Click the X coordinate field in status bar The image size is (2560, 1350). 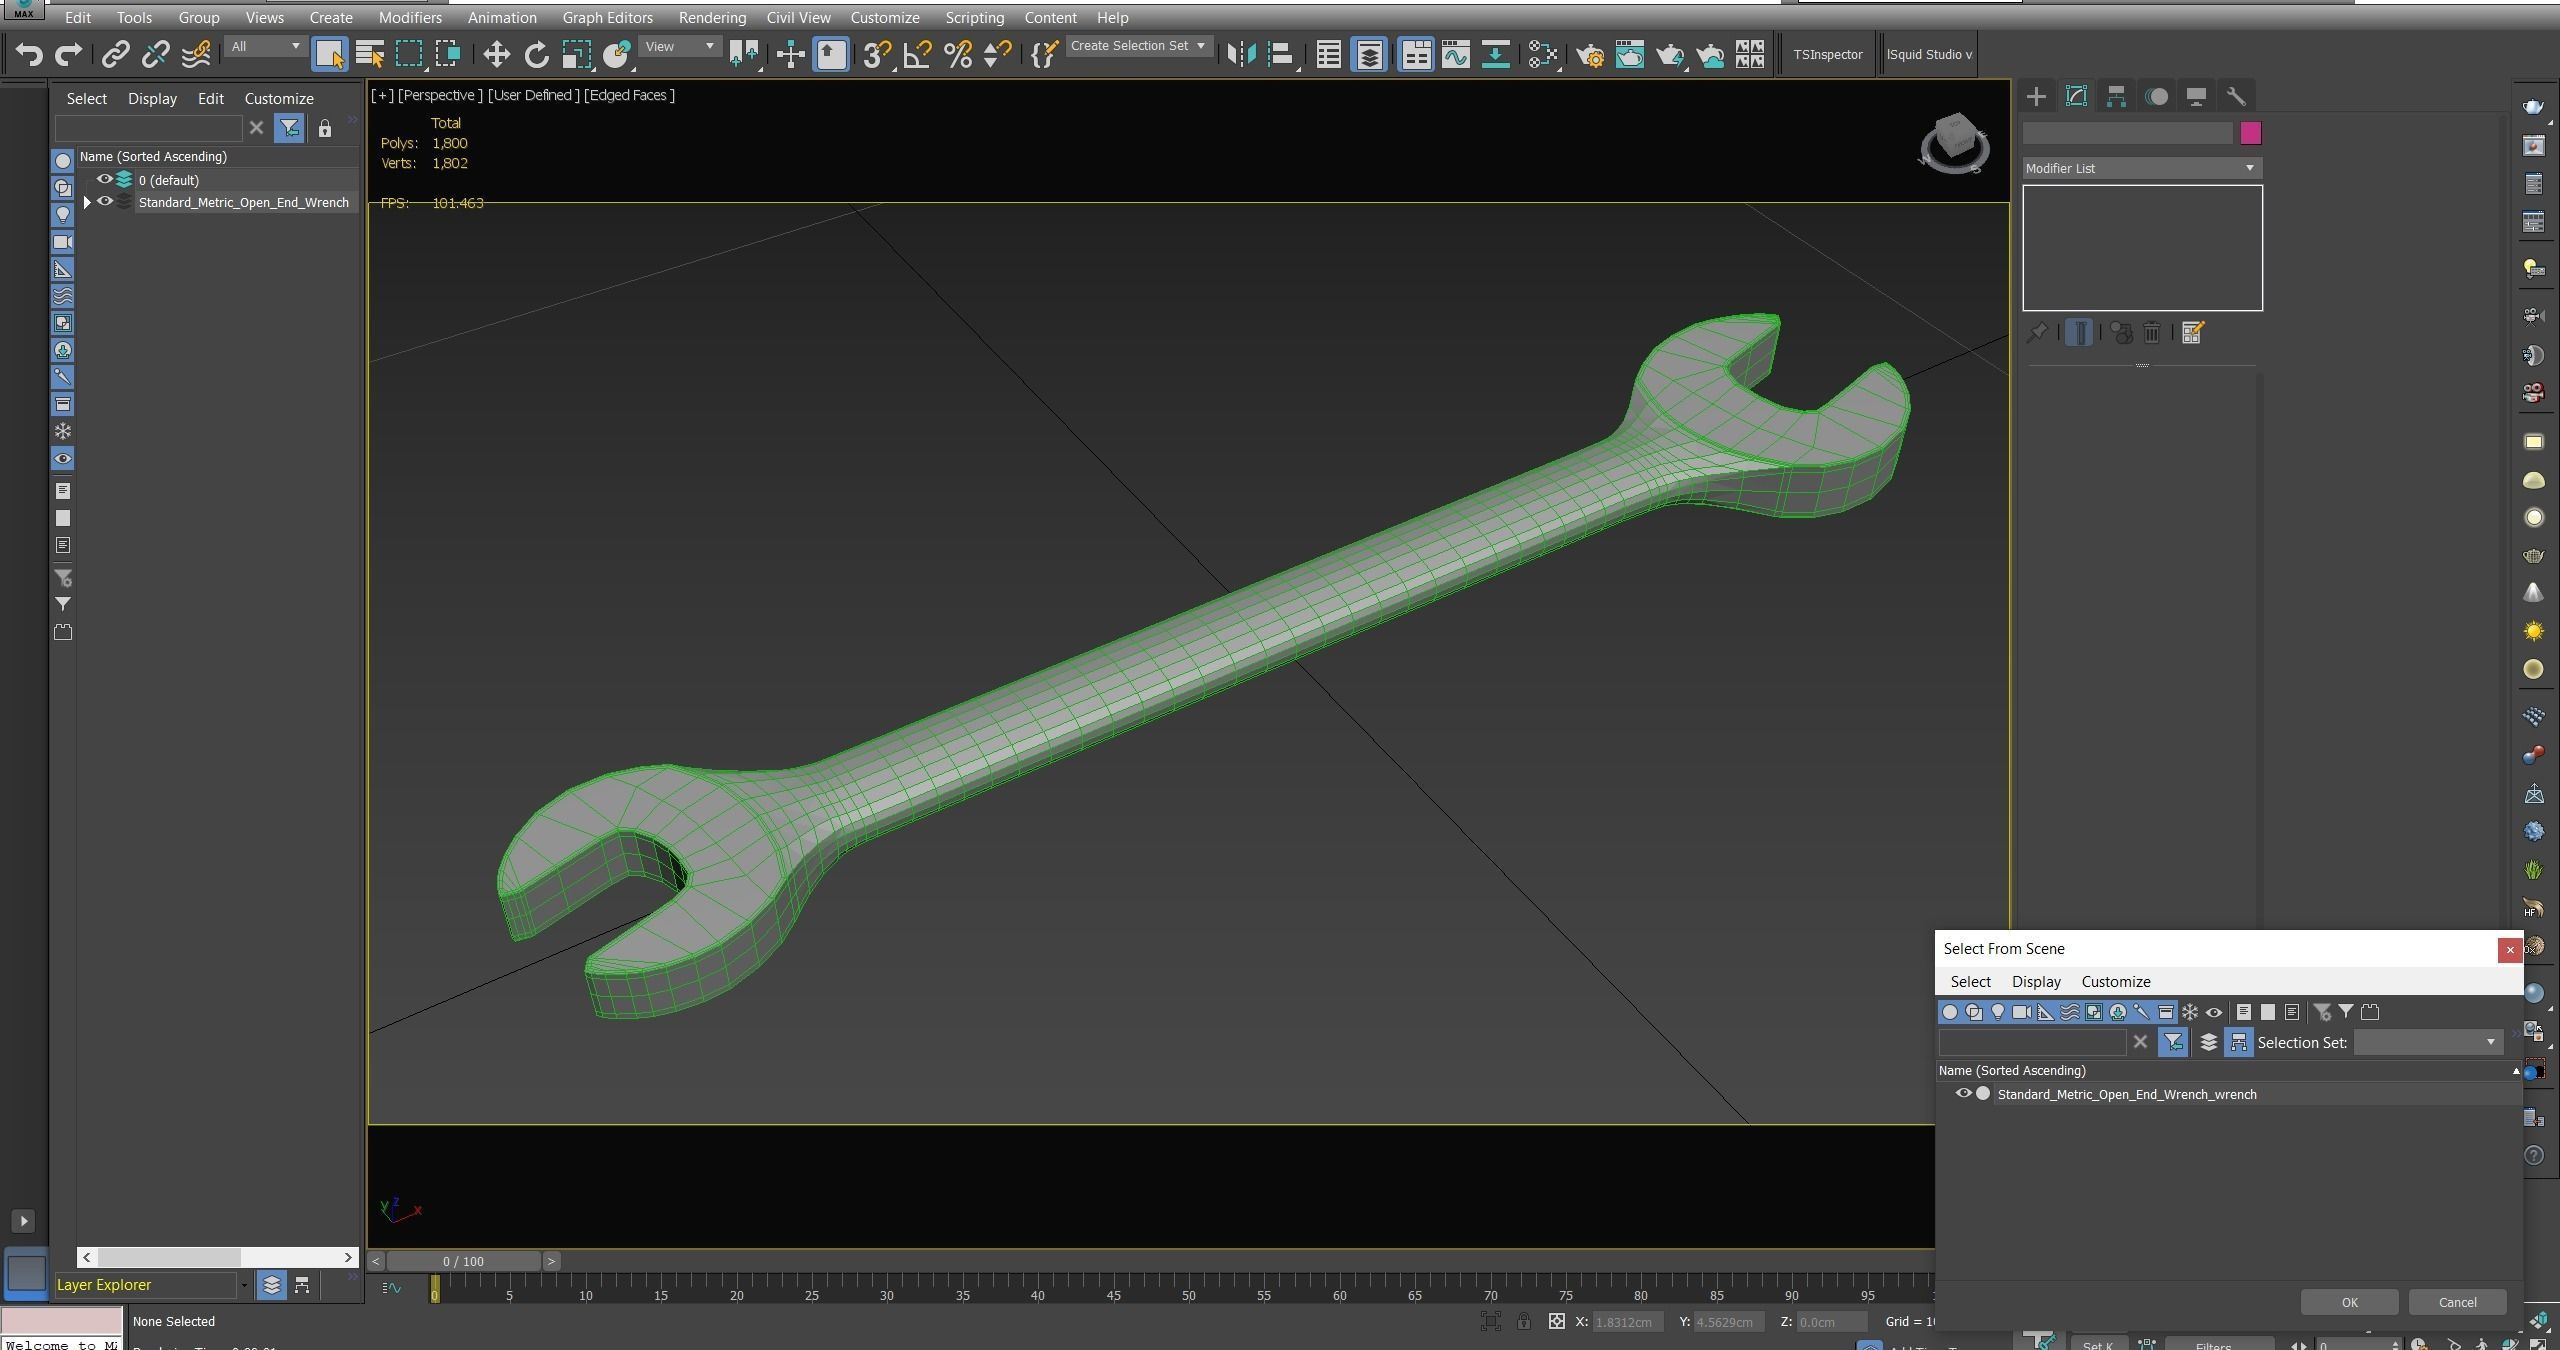click(x=1628, y=1321)
